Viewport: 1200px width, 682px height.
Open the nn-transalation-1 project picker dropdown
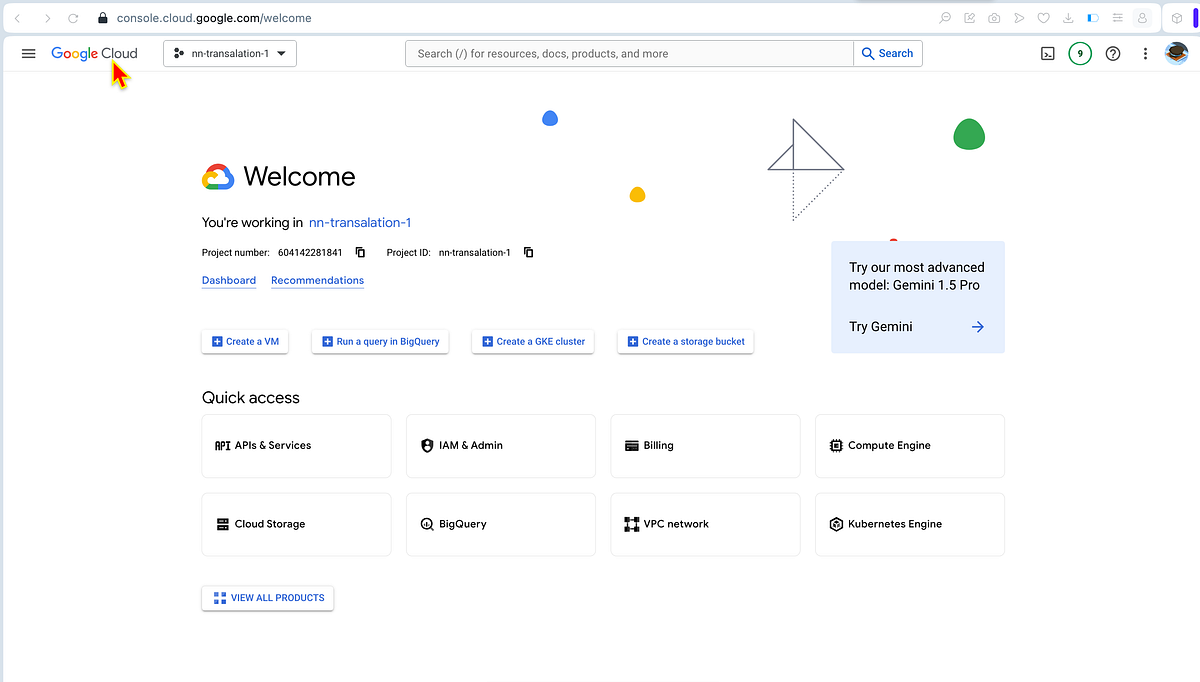pos(229,53)
